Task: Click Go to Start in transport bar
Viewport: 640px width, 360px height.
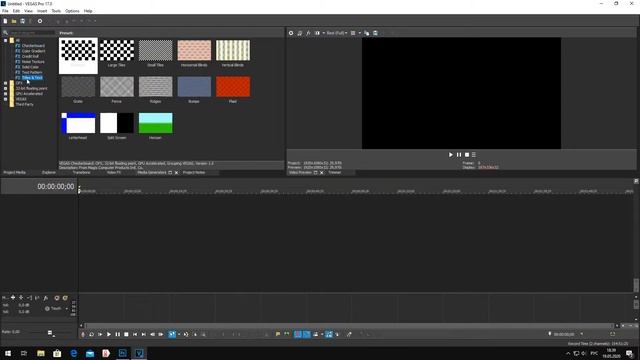Action: (135, 334)
